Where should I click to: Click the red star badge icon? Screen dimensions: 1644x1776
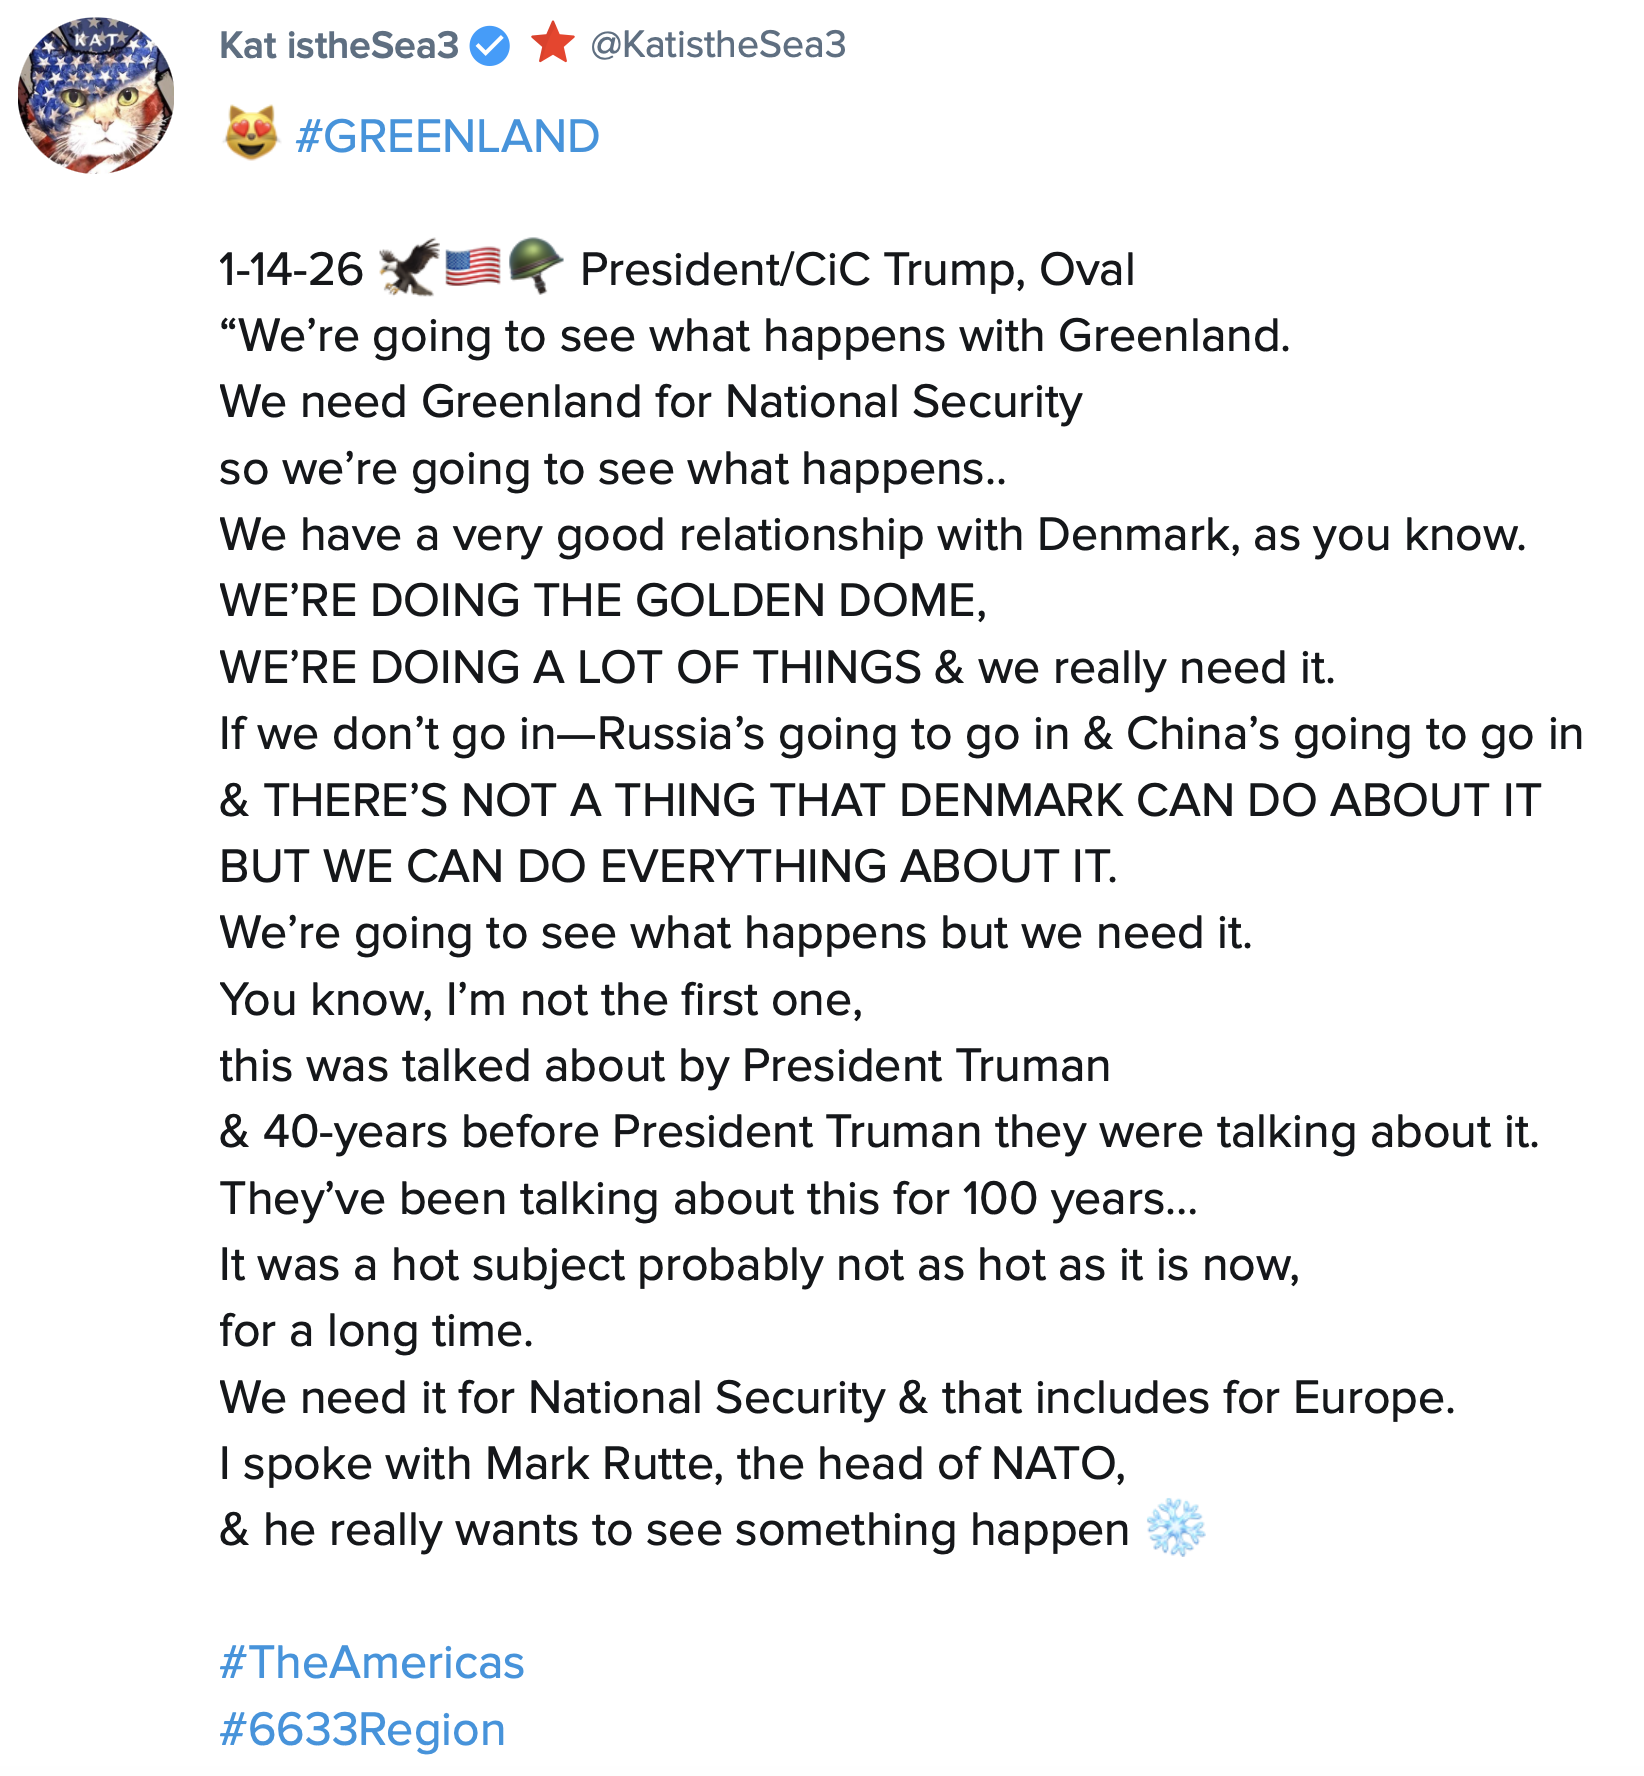[552, 44]
